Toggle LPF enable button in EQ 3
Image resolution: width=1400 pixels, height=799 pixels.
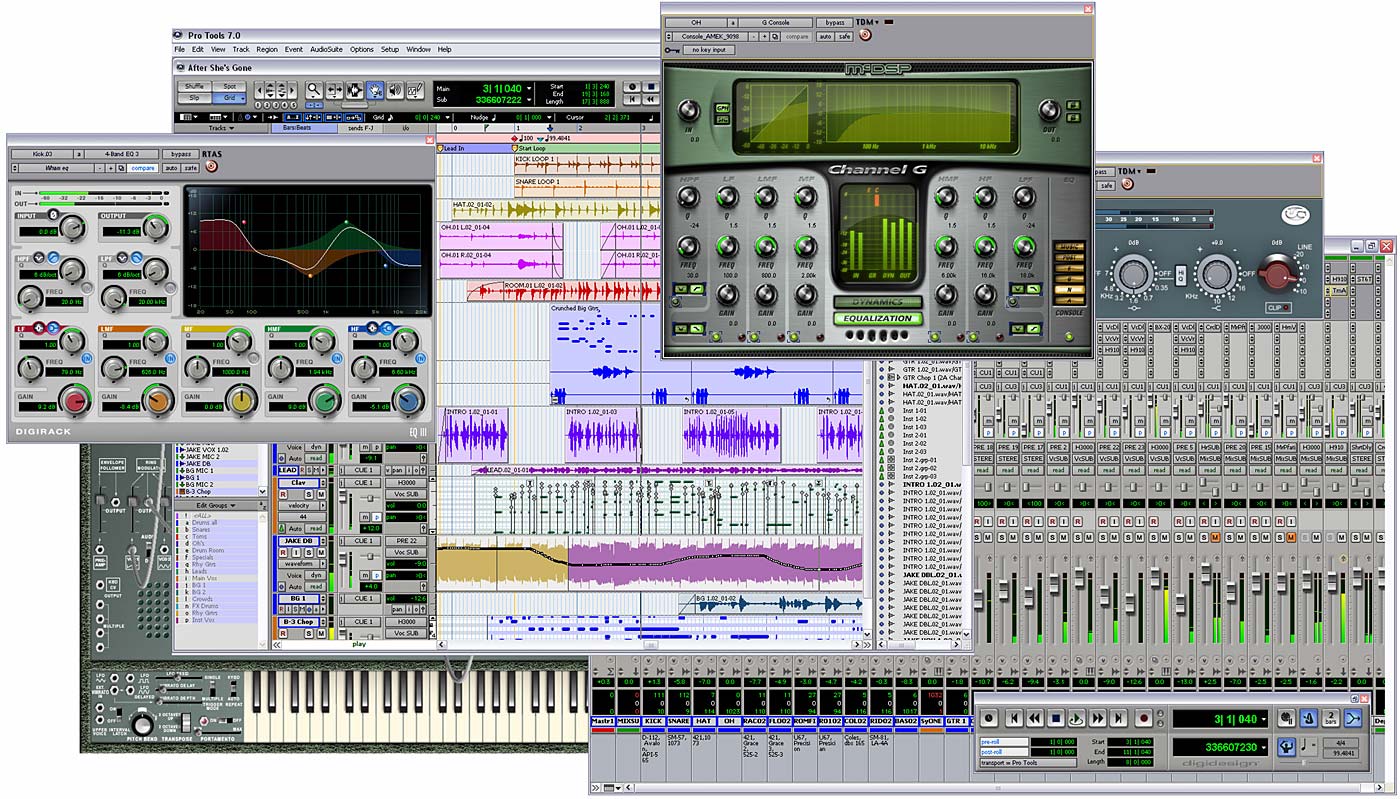click(170, 287)
